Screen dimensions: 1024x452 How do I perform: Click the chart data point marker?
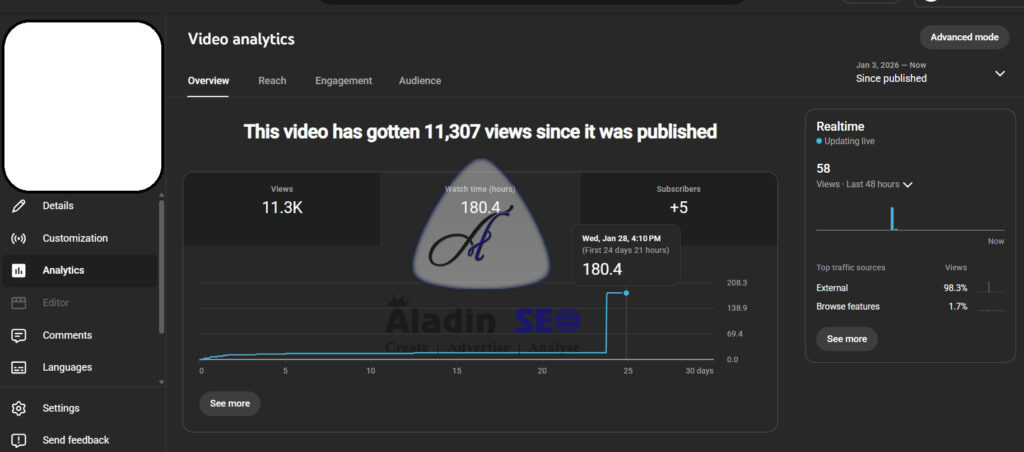(x=626, y=293)
